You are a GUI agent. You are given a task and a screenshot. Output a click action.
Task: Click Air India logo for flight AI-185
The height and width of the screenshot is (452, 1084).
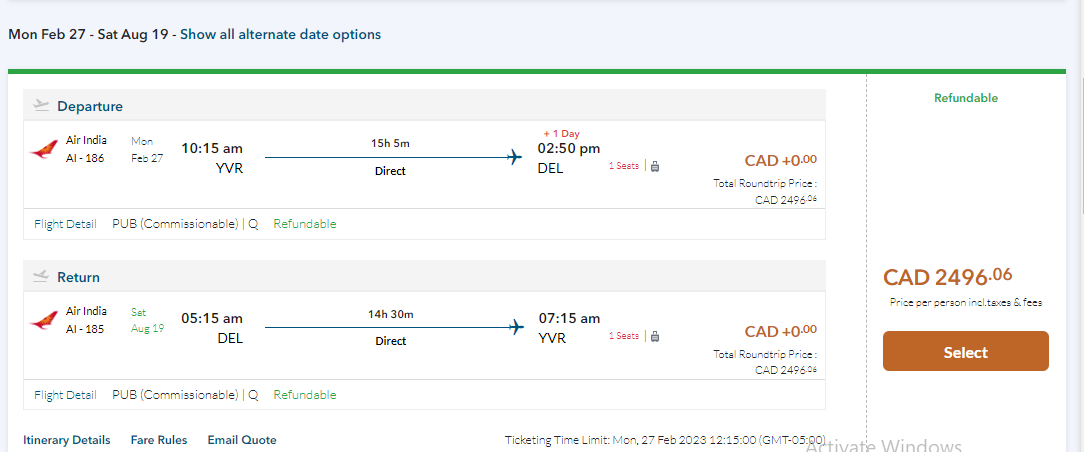tap(44, 320)
